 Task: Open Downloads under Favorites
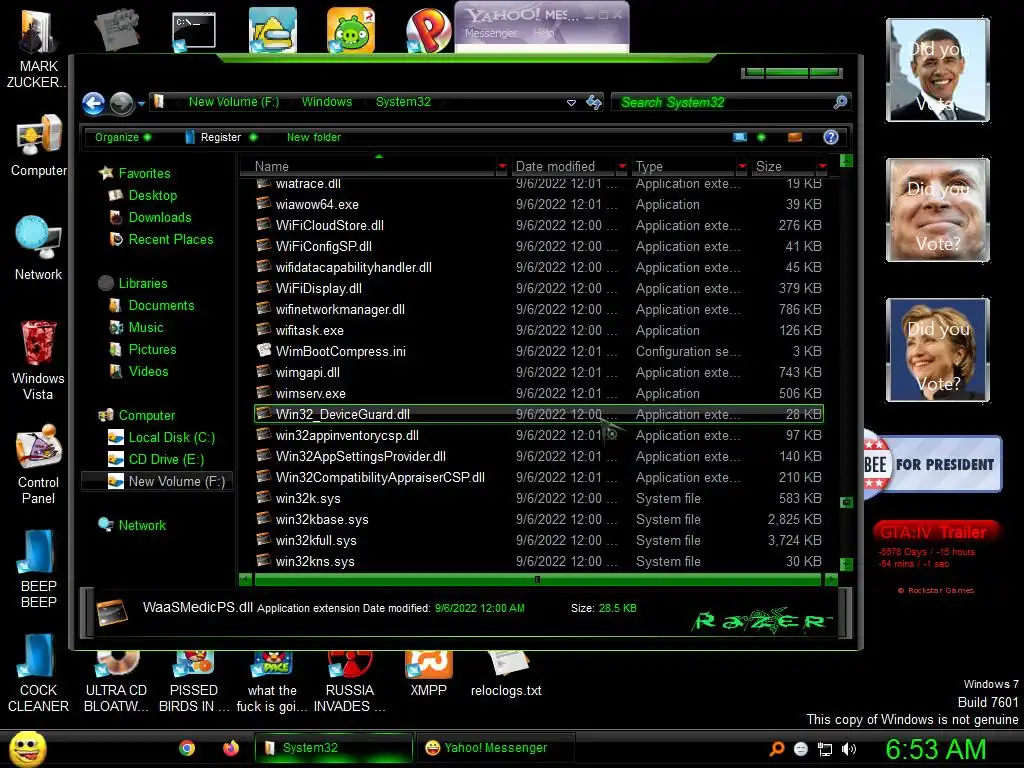pos(160,217)
